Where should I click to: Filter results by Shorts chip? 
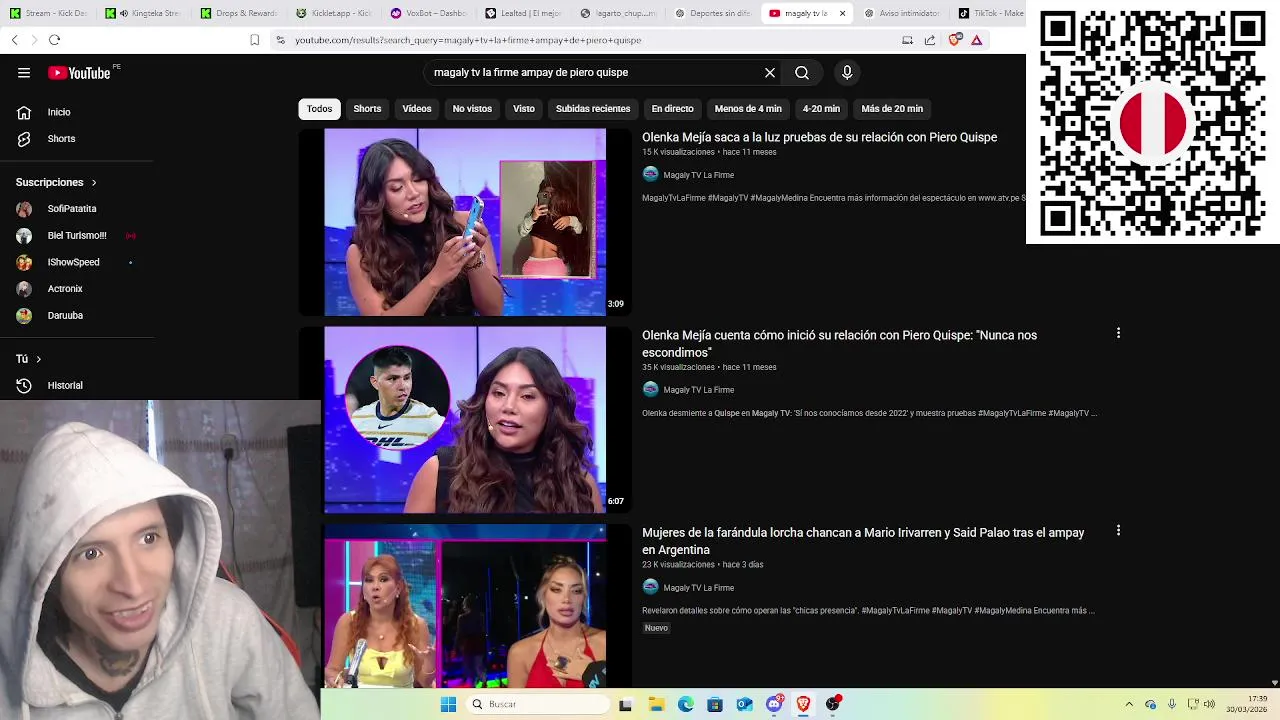[x=367, y=109]
